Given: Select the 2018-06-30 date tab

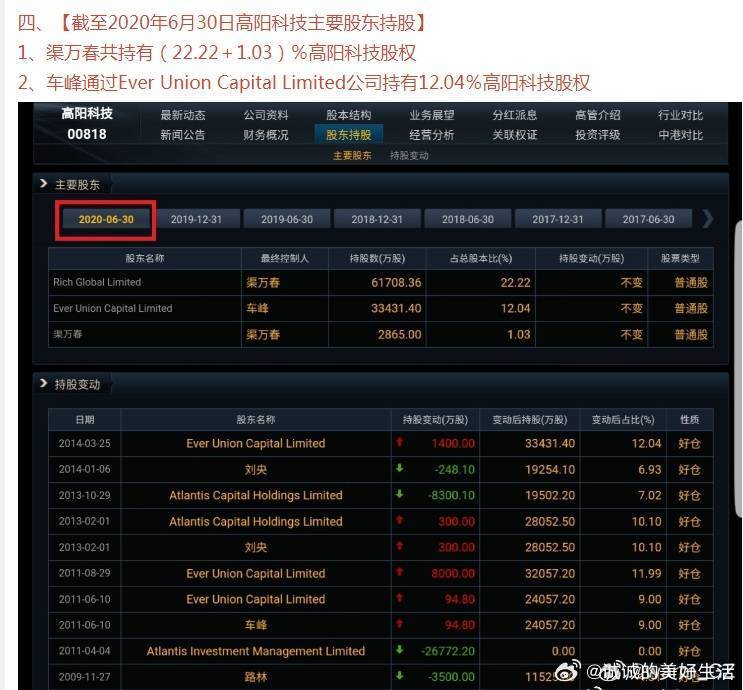Looking at the screenshot, I should 468,219.
